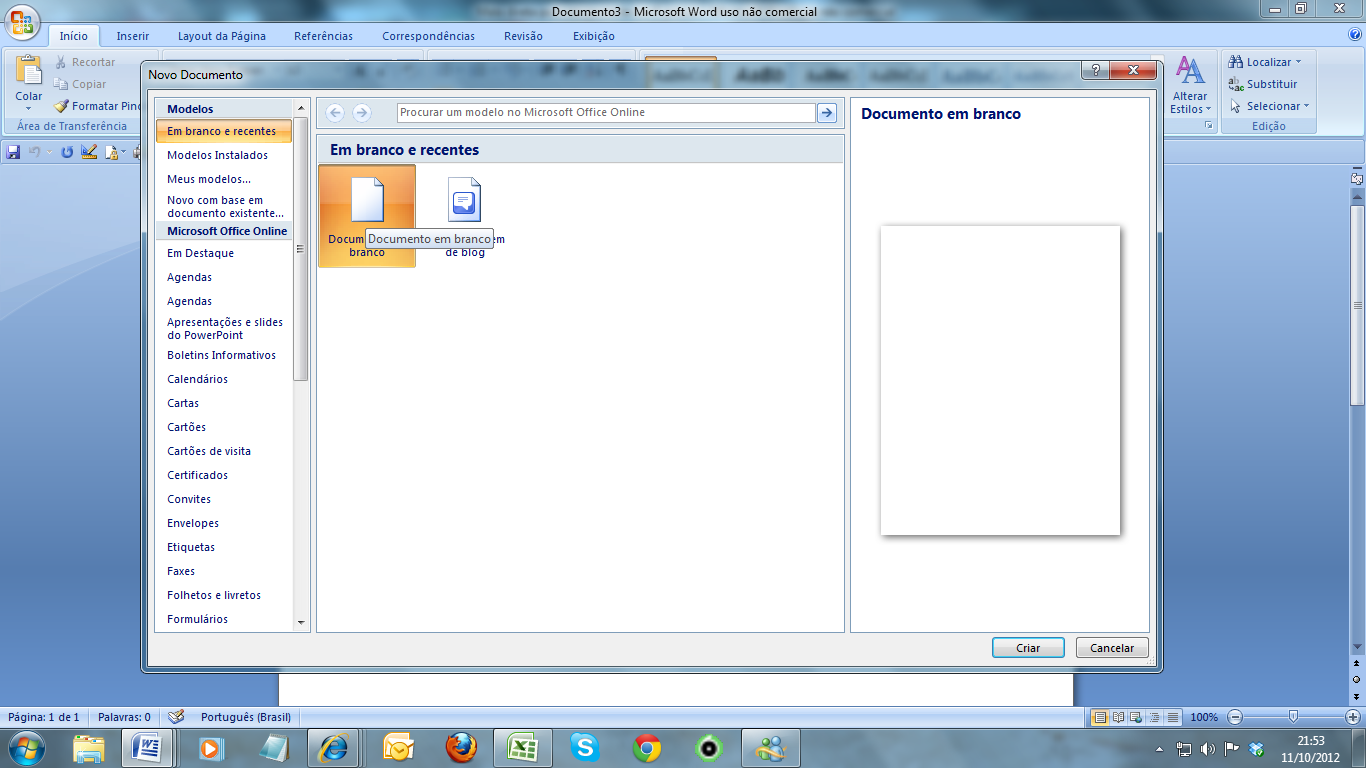
Task: Expand the Estilos dialog launcher
Action: (x=1208, y=126)
